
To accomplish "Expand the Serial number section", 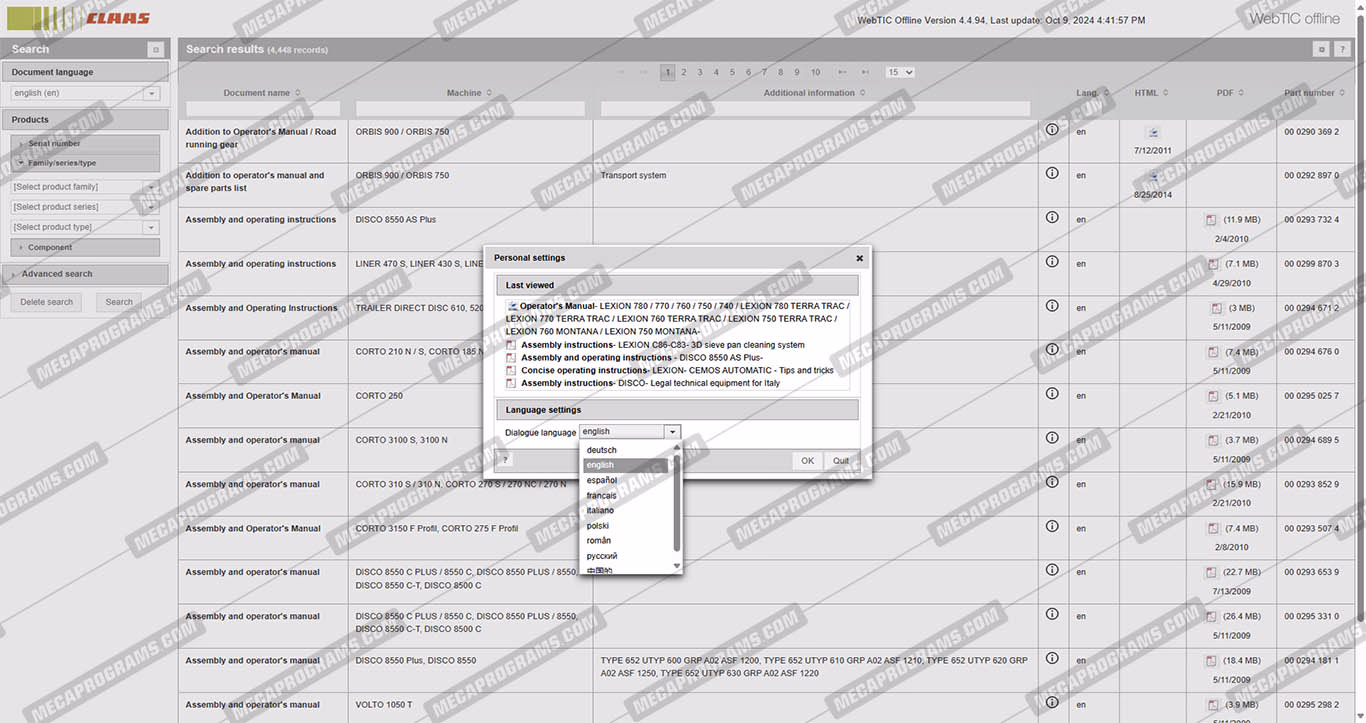I will pos(86,144).
